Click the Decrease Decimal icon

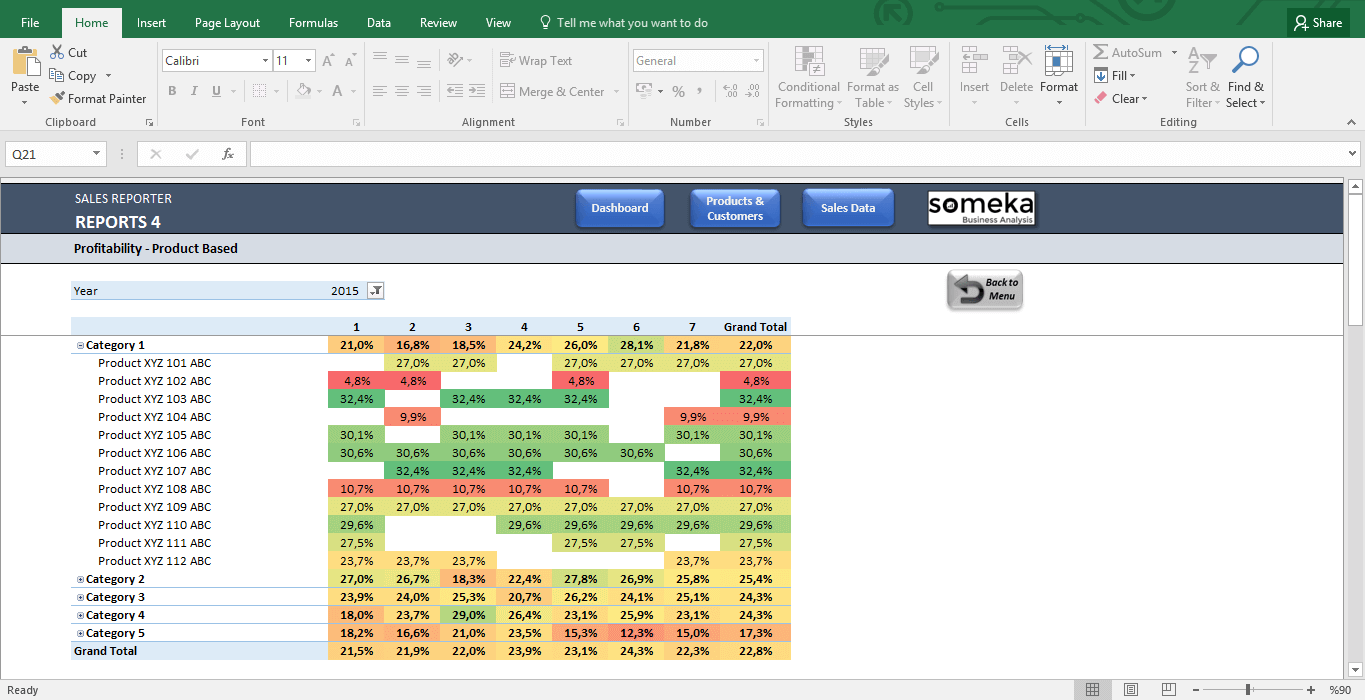(753, 92)
